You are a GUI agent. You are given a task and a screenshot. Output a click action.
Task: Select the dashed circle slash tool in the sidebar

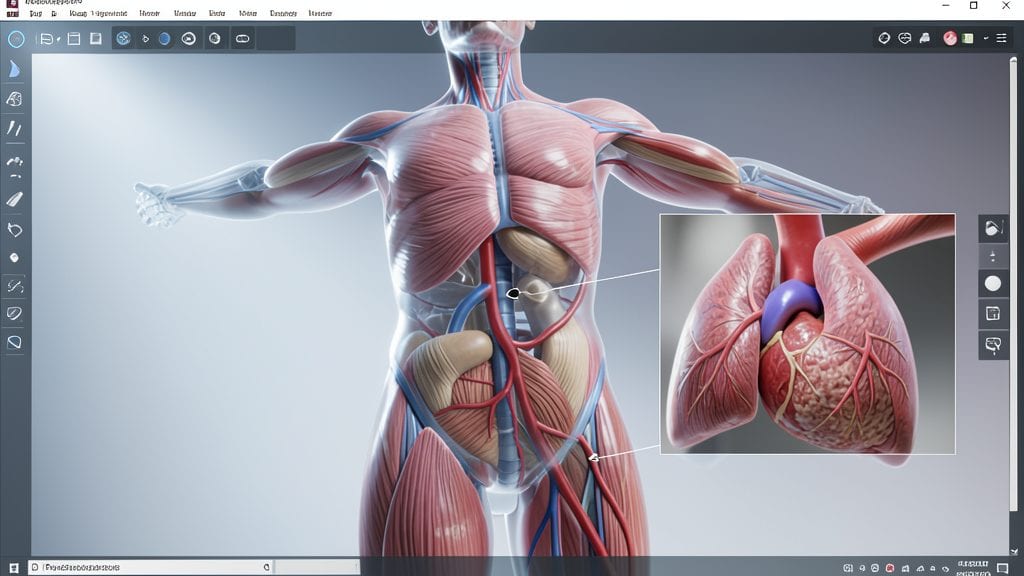(14, 286)
